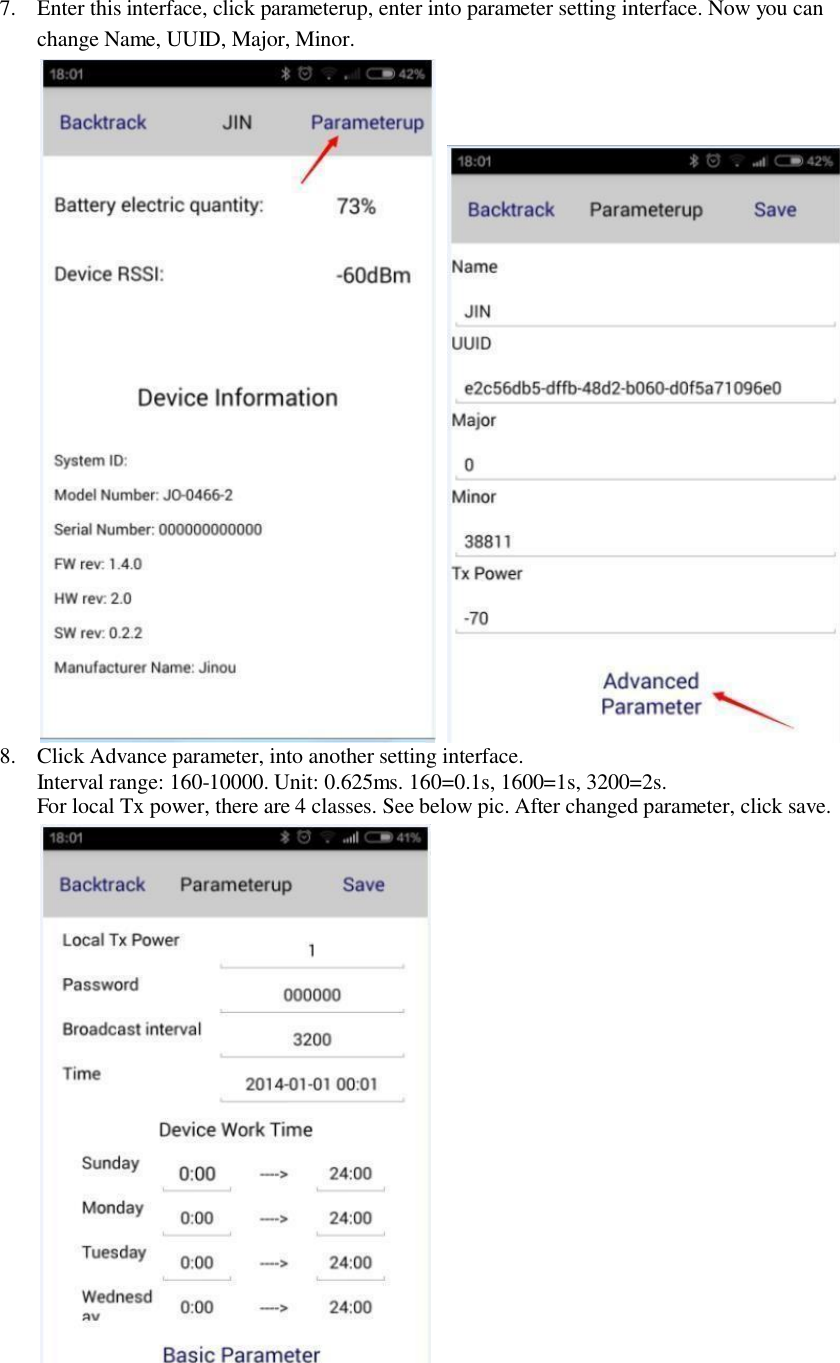Screen dimensions: 840x1363
Task: Click Parameterup title on Local Tx Power screen
Action: (236, 885)
